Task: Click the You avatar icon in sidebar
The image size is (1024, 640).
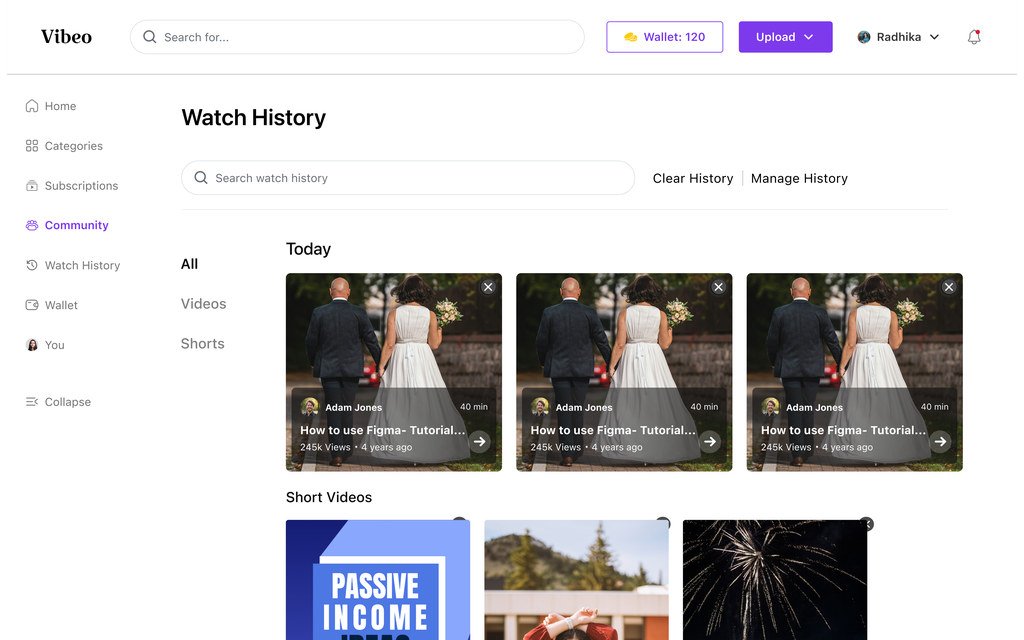Action: point(31,345)
